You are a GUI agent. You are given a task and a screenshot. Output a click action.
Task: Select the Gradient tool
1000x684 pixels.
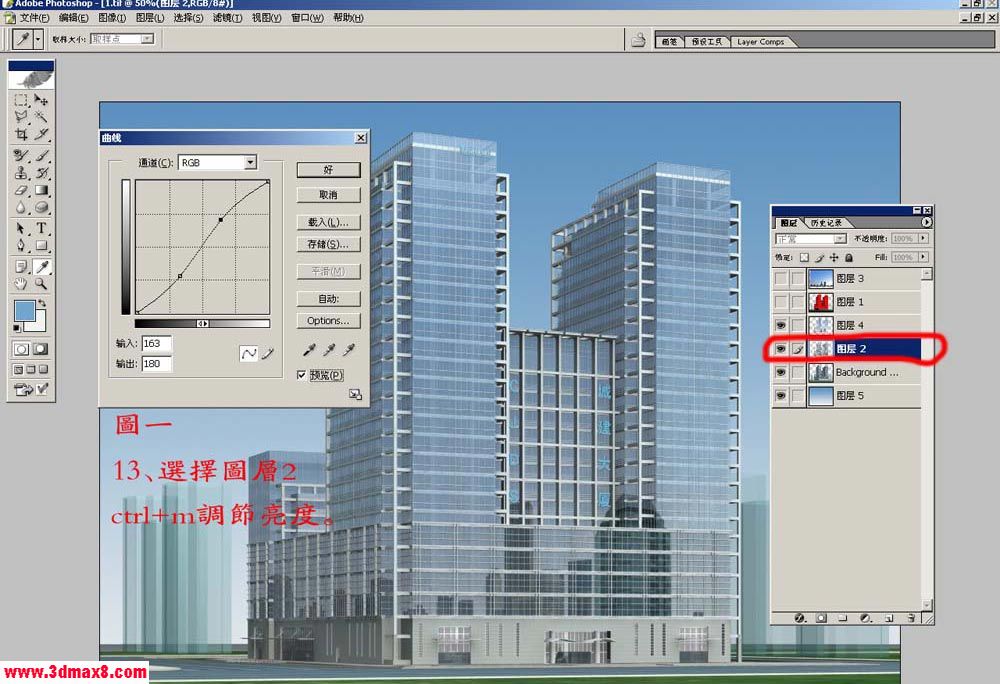pos(41,190)
